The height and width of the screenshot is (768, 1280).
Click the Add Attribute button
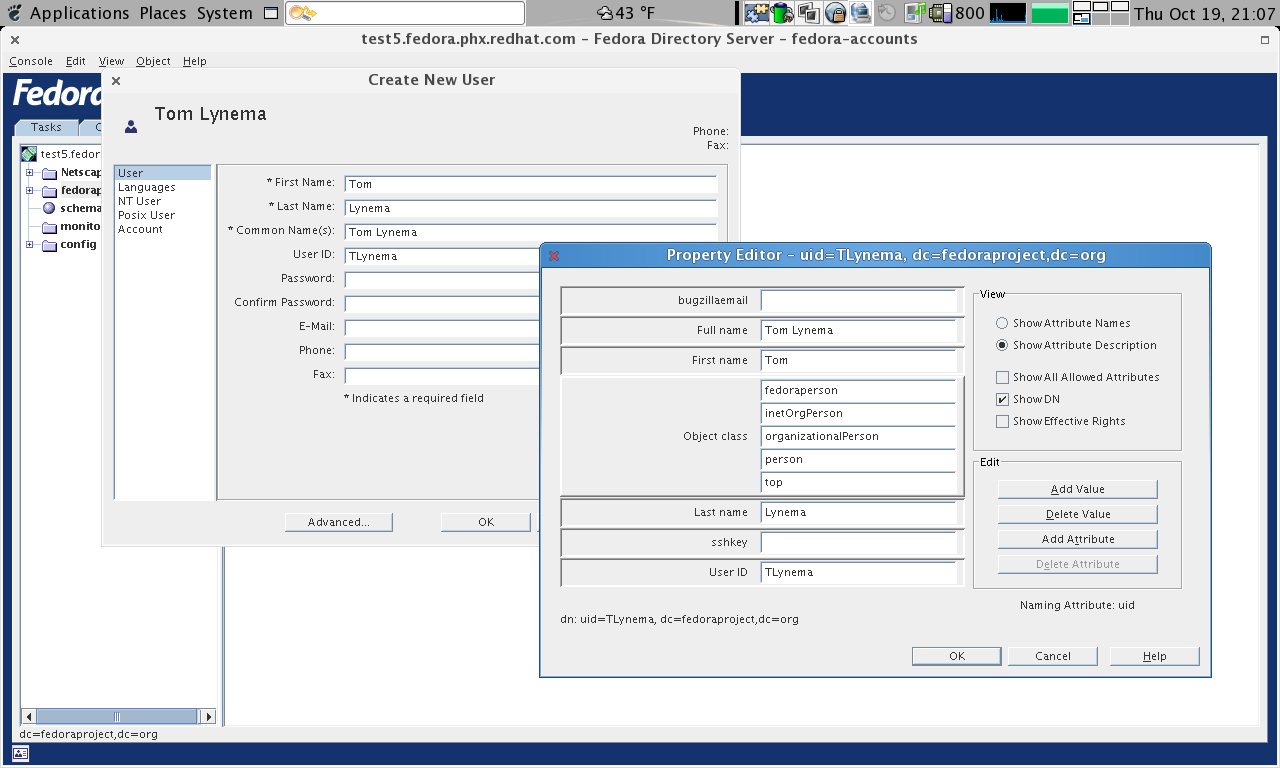tap(1077, 539)
